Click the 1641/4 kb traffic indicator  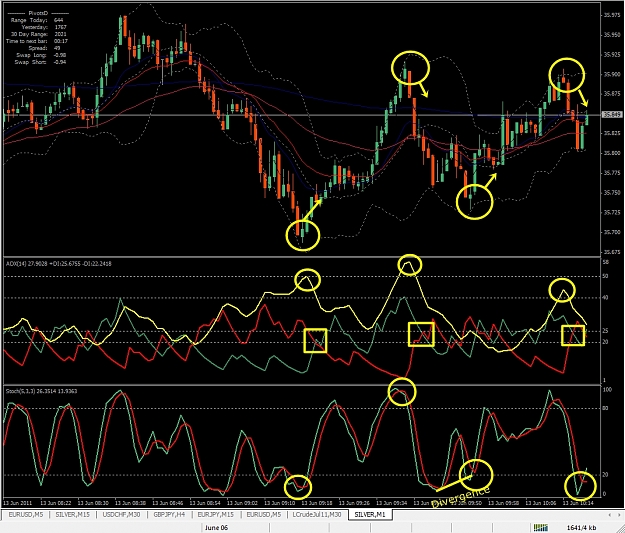[x=581, y=528]
